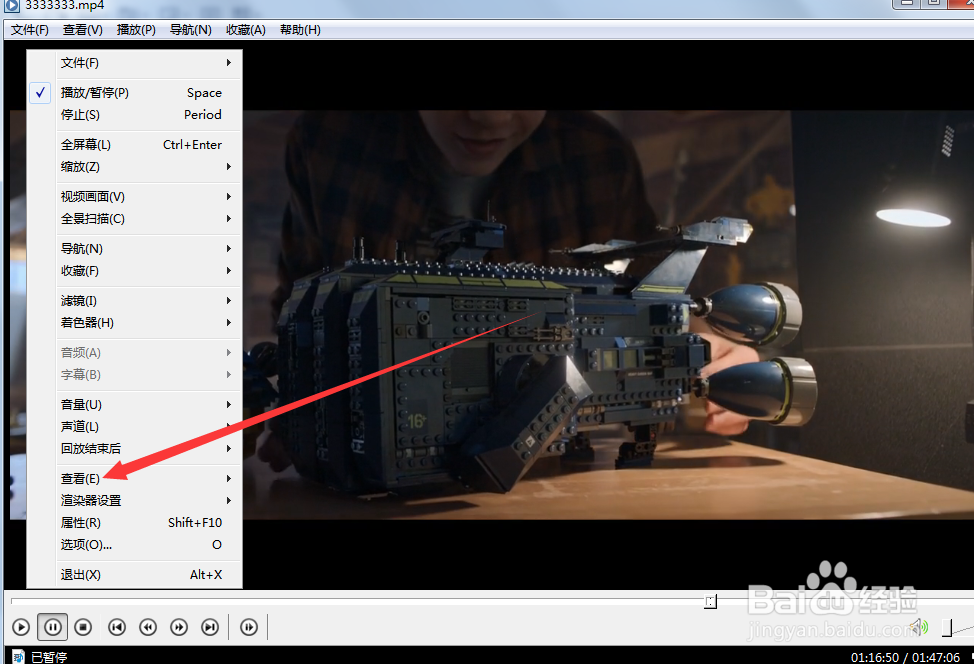Choose 全屏幕(L) from the context menu

point(134,145)
